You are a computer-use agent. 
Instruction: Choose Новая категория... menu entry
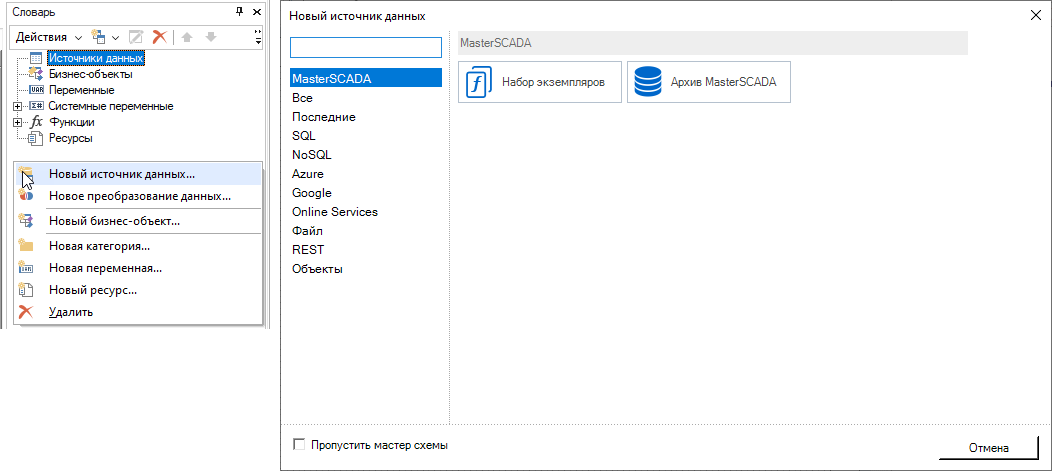click(138, 246)
